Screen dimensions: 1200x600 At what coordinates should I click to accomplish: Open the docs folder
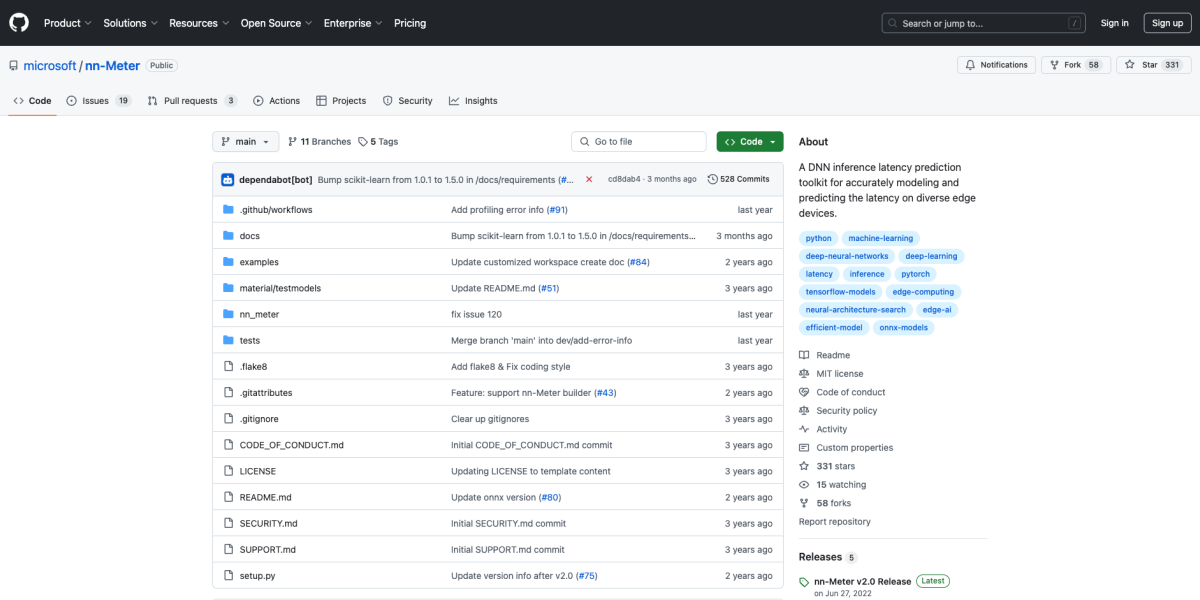[x=249, y=236]
